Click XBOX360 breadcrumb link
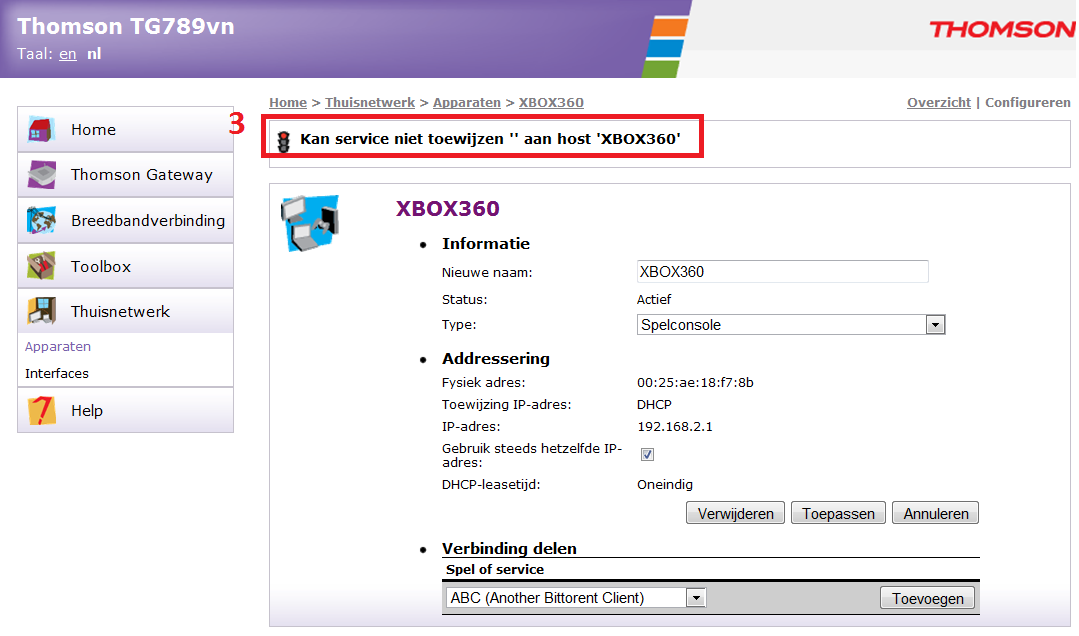Viewport: 1079px width, 636px height. coord(551,103)
